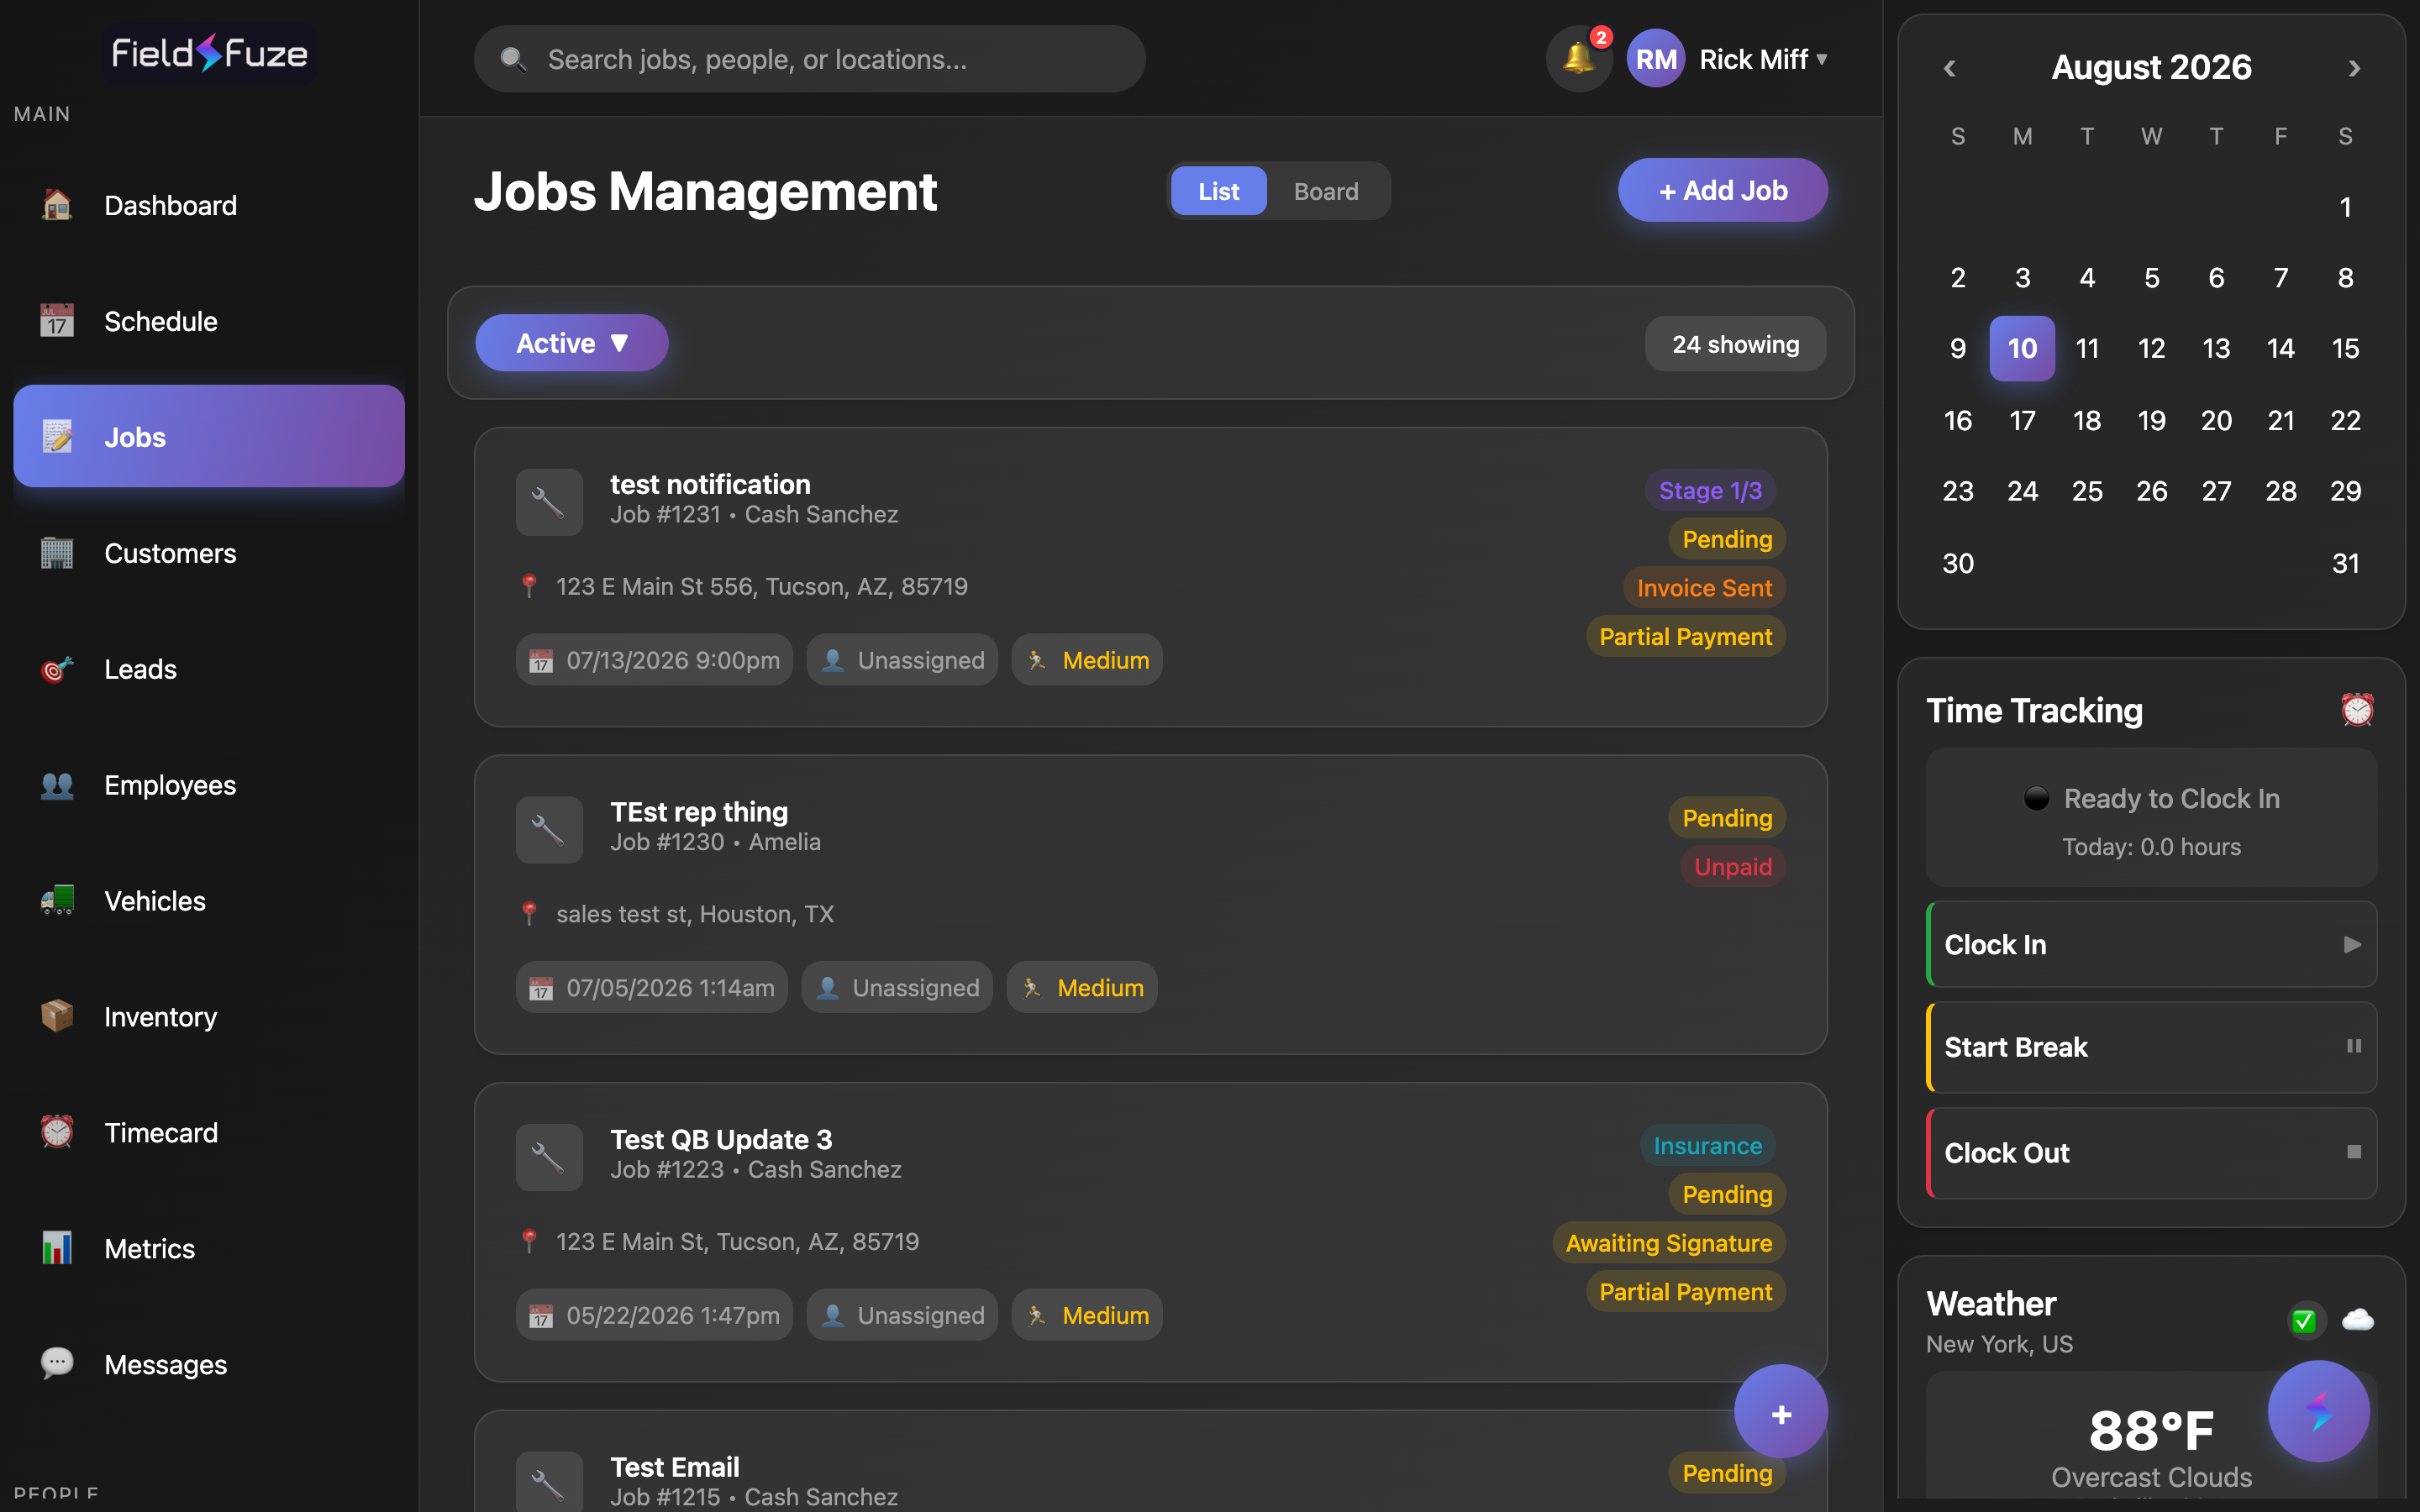This screenshot has height=1512, width=2420.
Task: Click the FieldFuze logo
Action: click(209, 53)
